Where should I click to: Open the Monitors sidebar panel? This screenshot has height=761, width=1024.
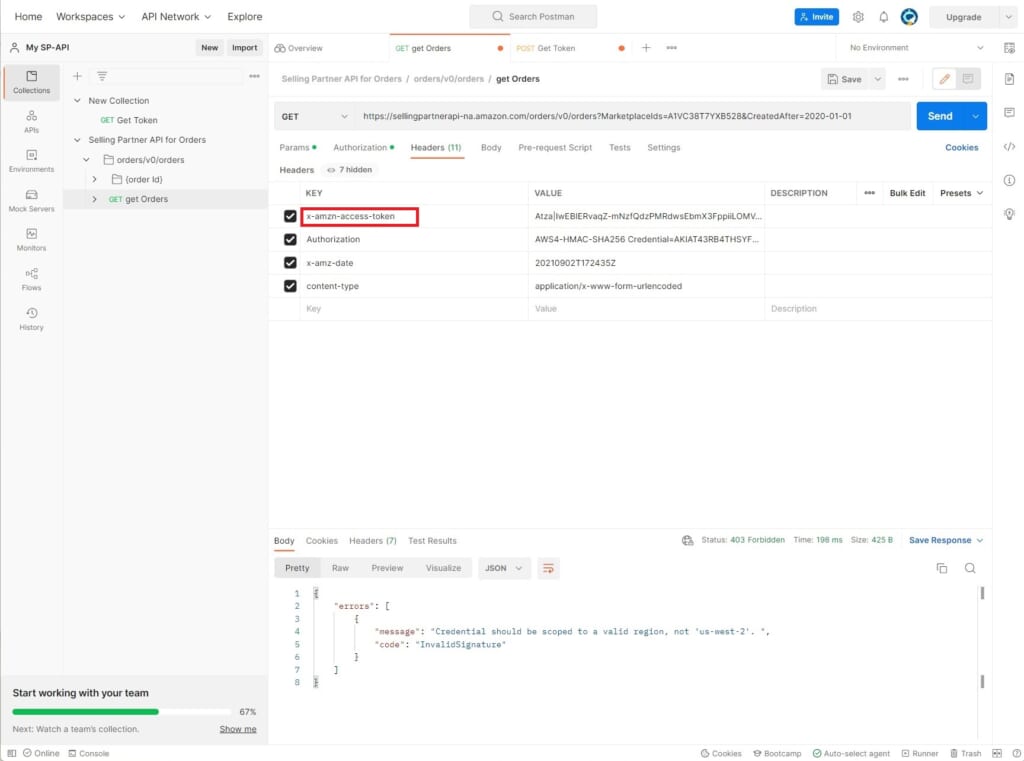31,240
